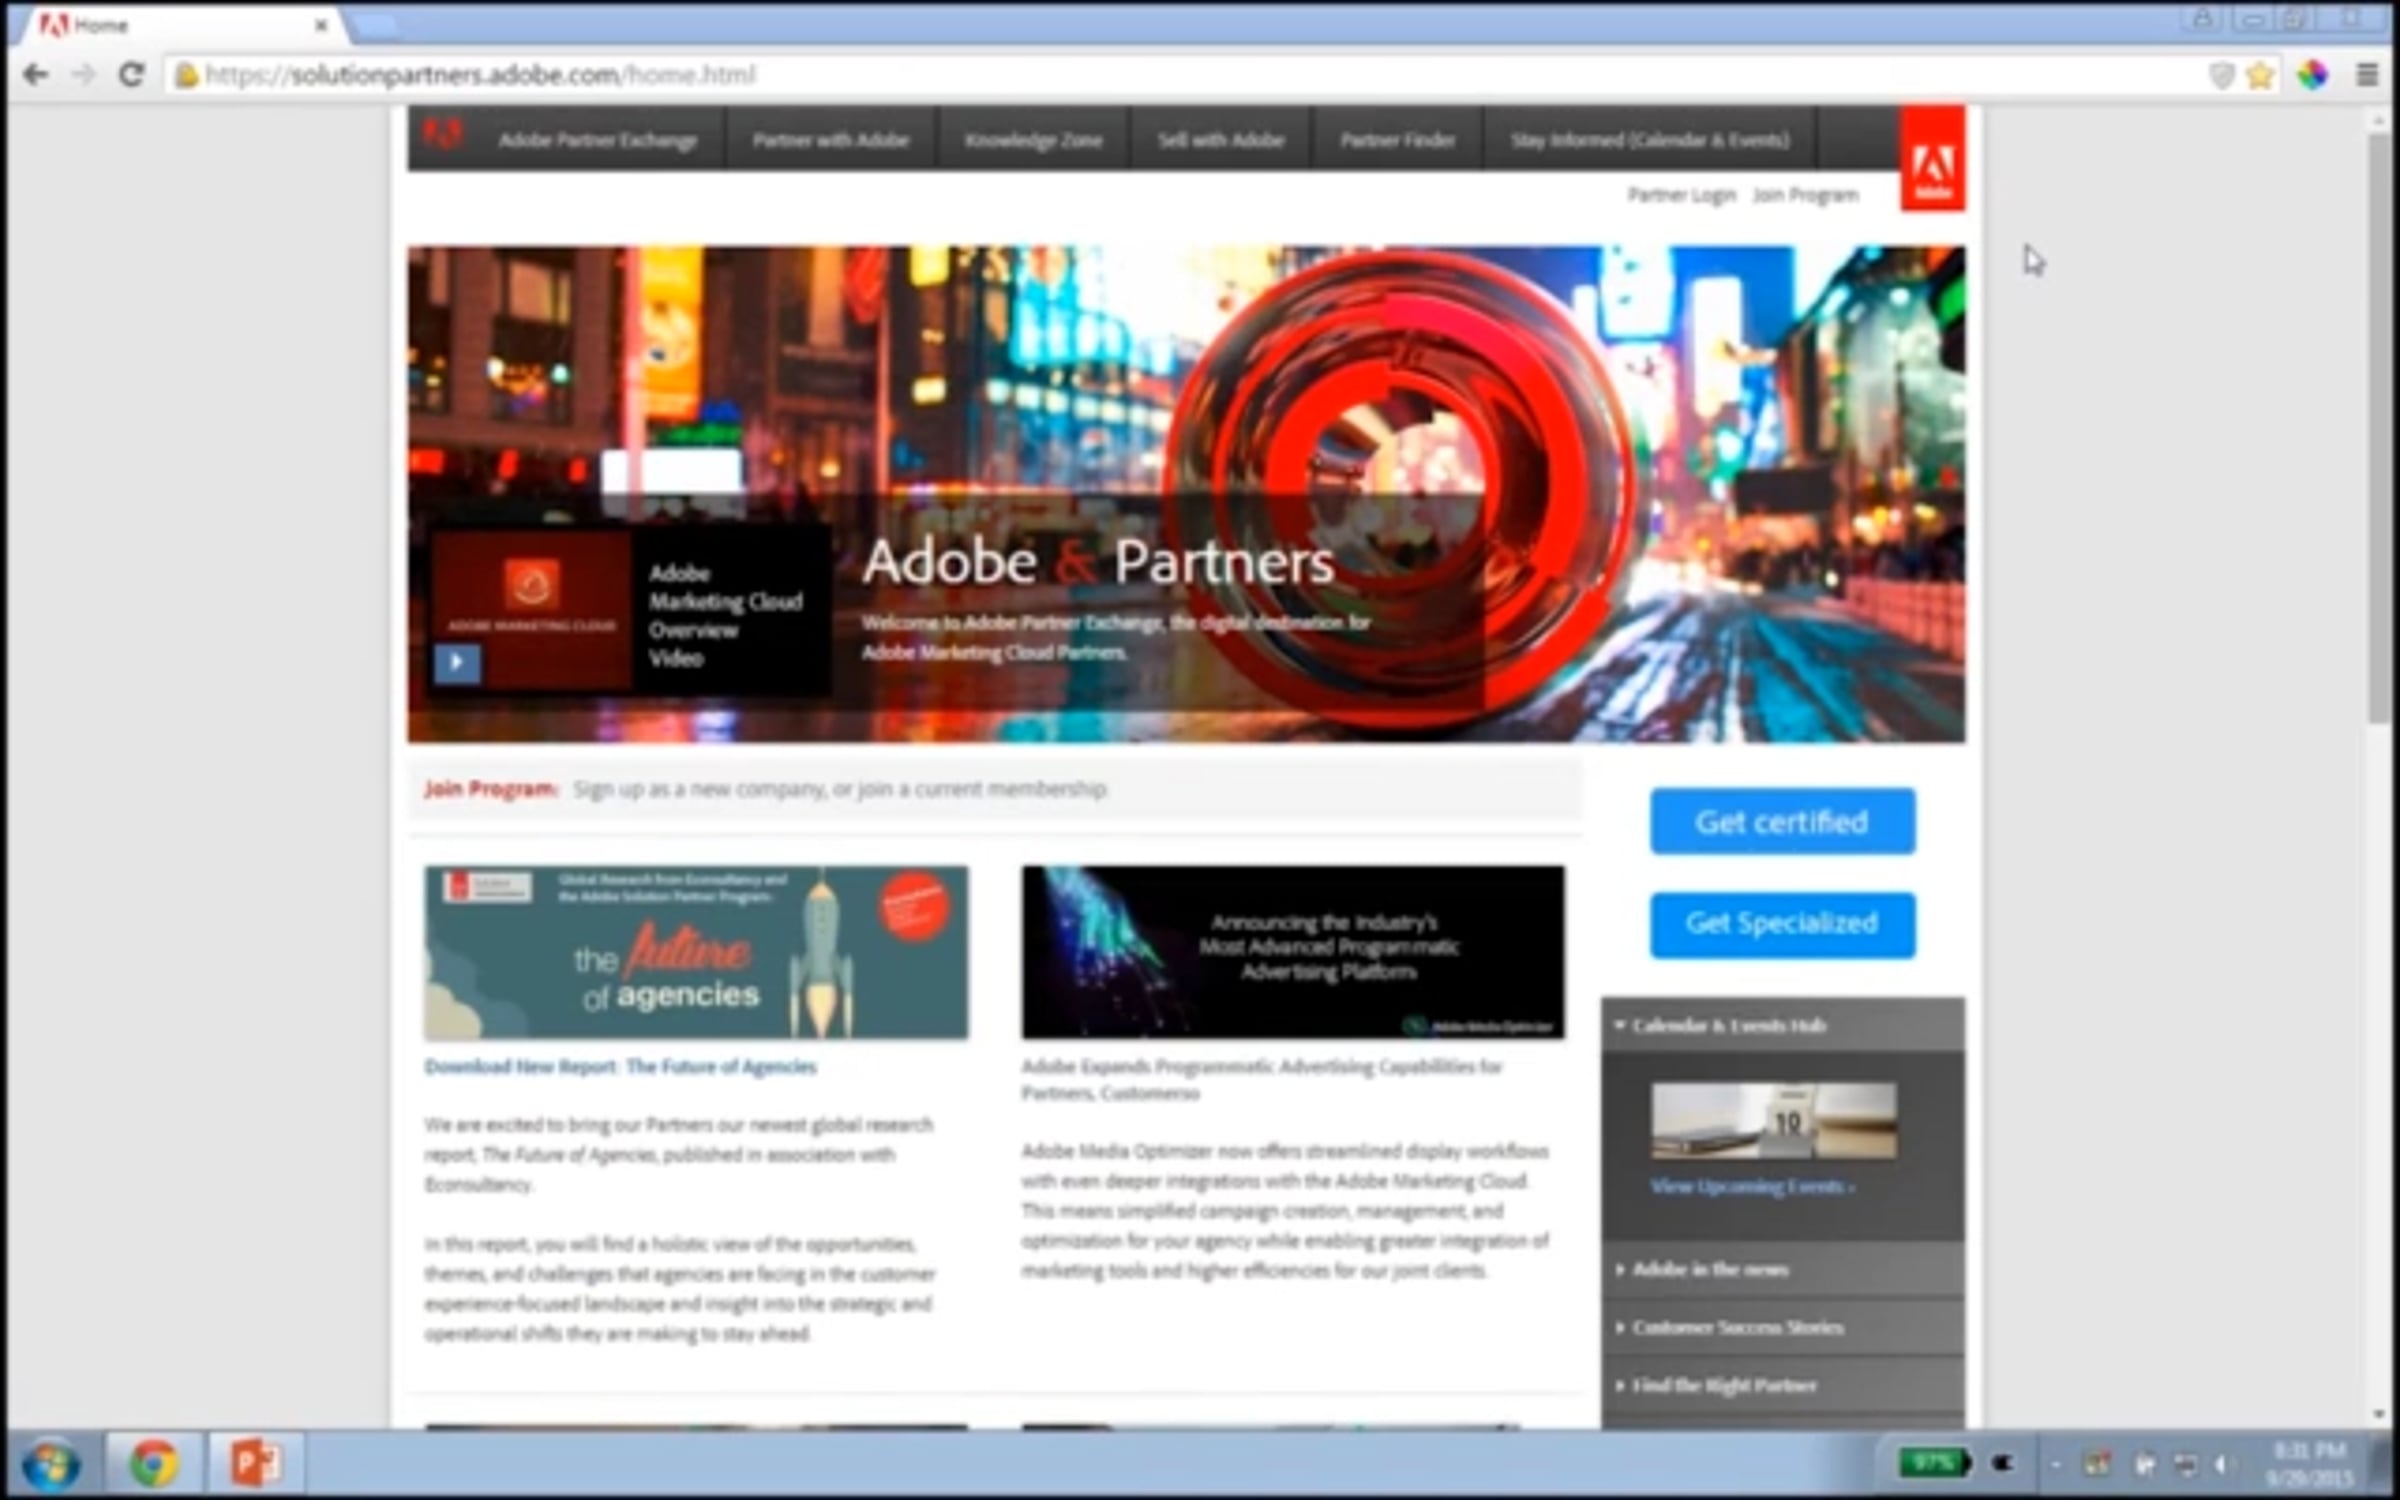Image resolution: width=2400 pixels, height=1500 pixels.
Task: Open the future of agencies banner image
Action: (695, 952)
